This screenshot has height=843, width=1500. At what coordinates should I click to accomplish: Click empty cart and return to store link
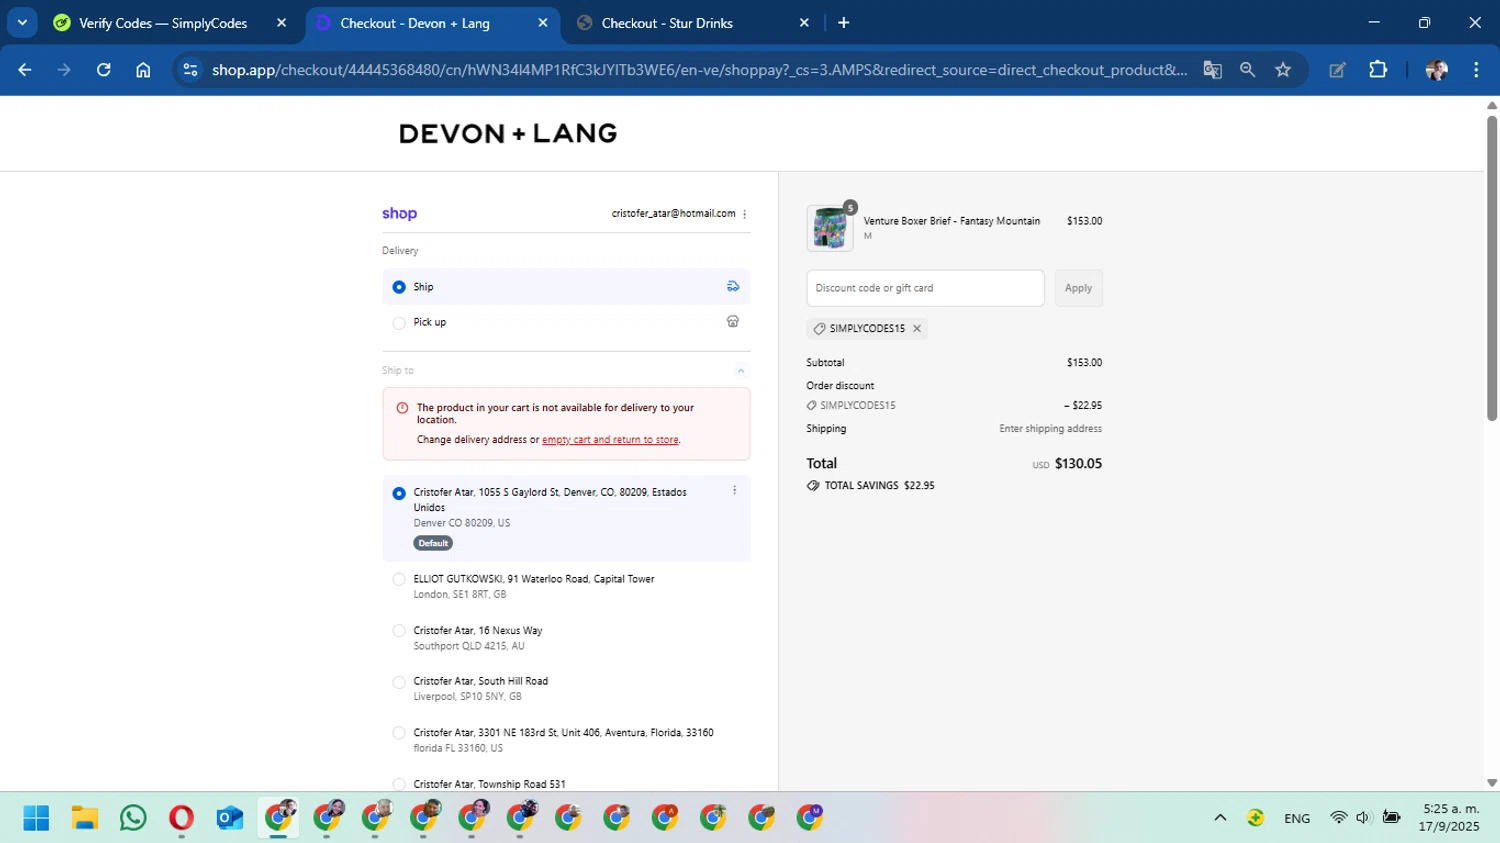(610, 440)
